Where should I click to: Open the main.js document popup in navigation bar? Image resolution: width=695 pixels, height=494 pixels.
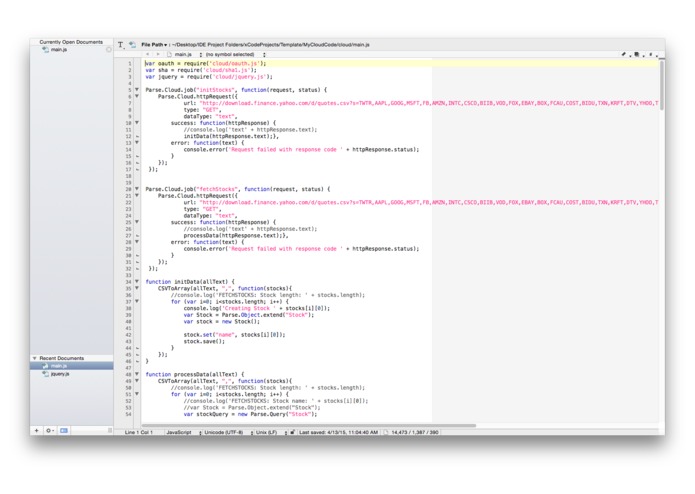[185, 54]
